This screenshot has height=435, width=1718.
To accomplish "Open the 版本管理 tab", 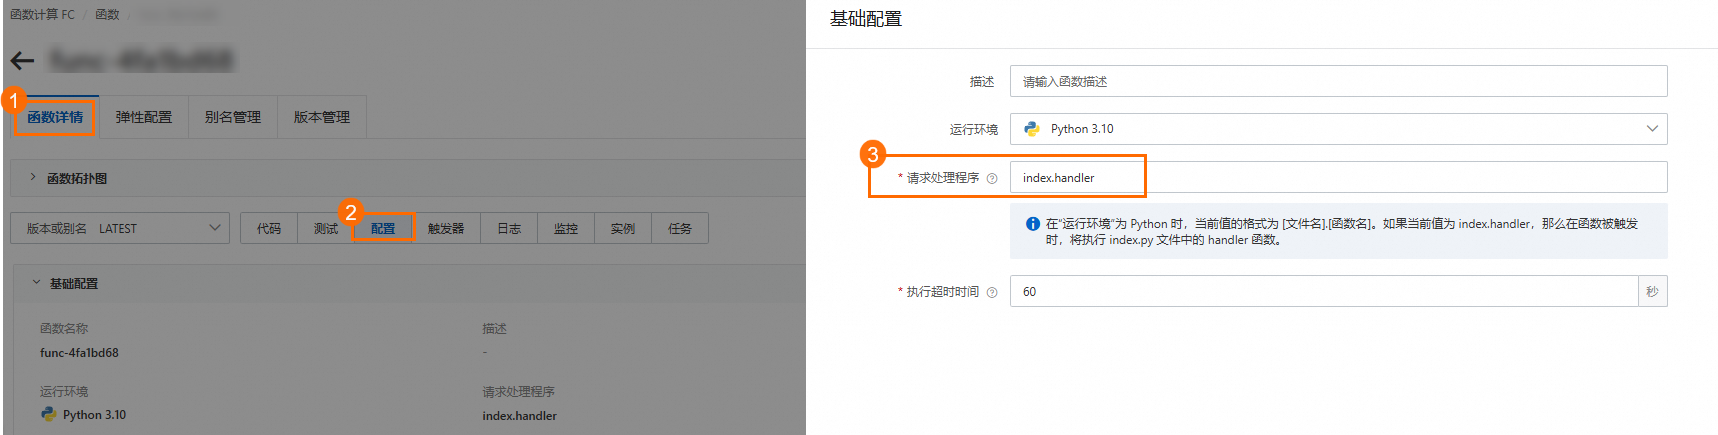I will click(322, 117).
